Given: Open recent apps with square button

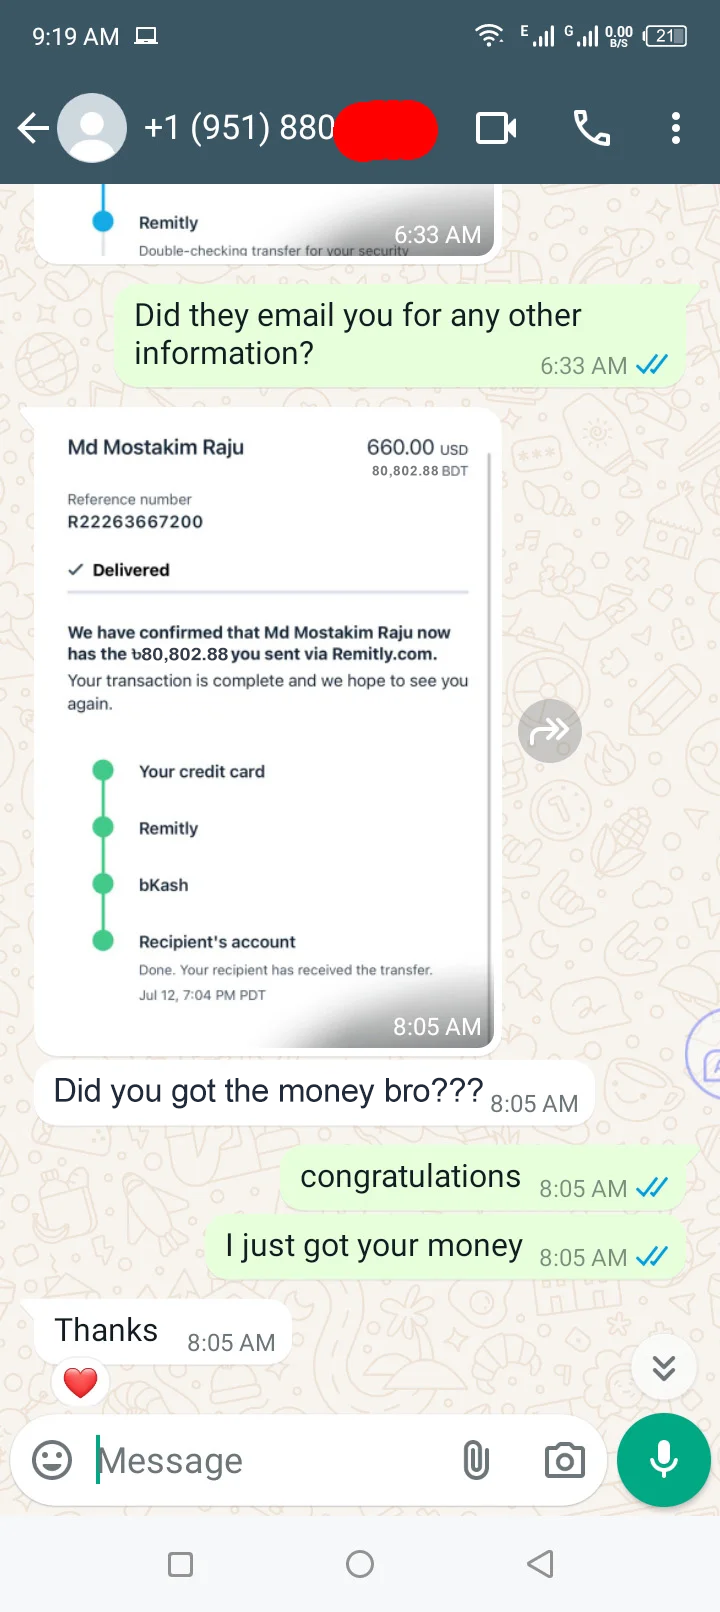Looking at the screenshot, I should pos(181,1564).
